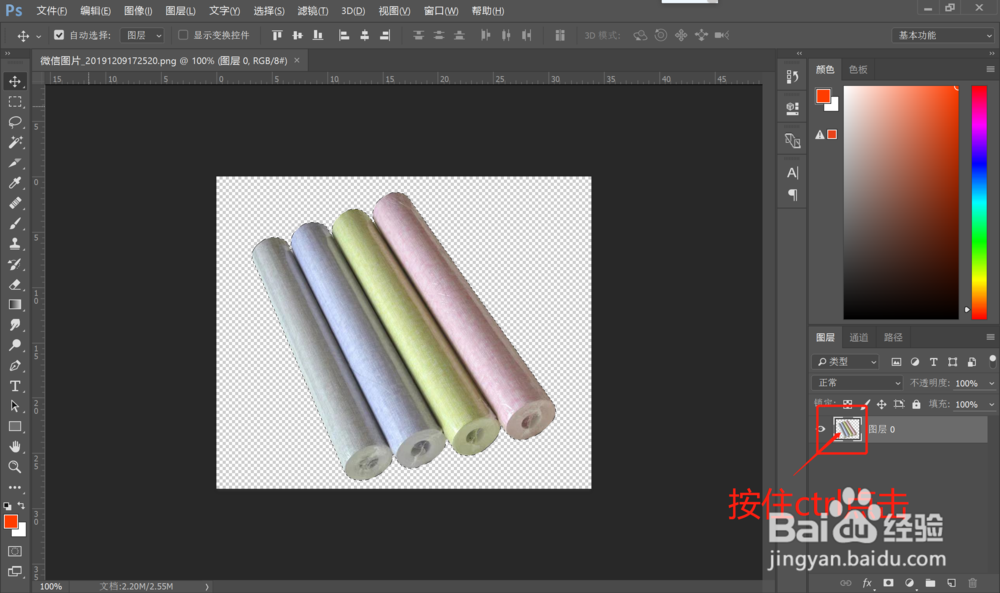
Task: Align top edges in options bar
Action: coord(277,35)
